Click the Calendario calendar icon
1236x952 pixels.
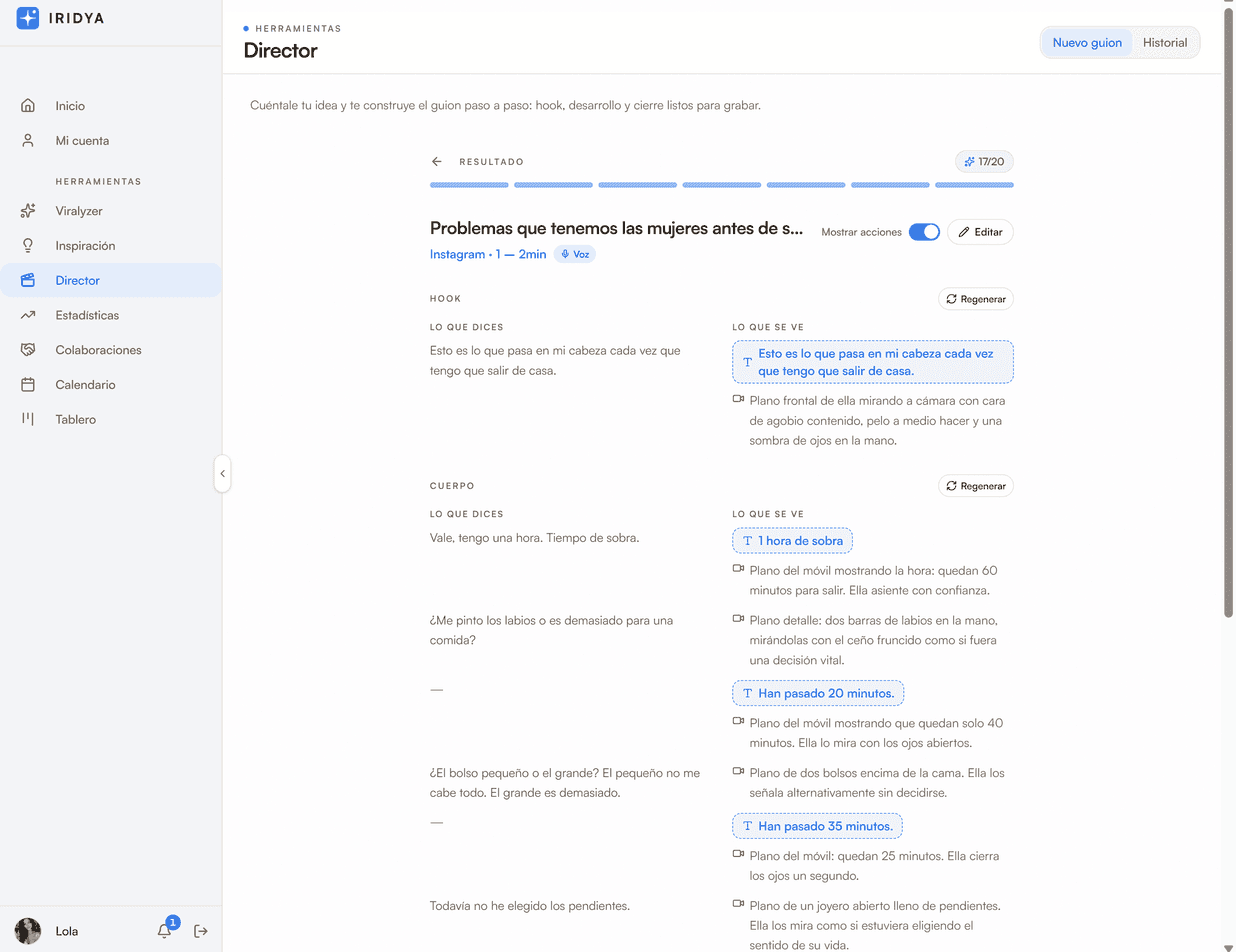(x=28, y=385)
